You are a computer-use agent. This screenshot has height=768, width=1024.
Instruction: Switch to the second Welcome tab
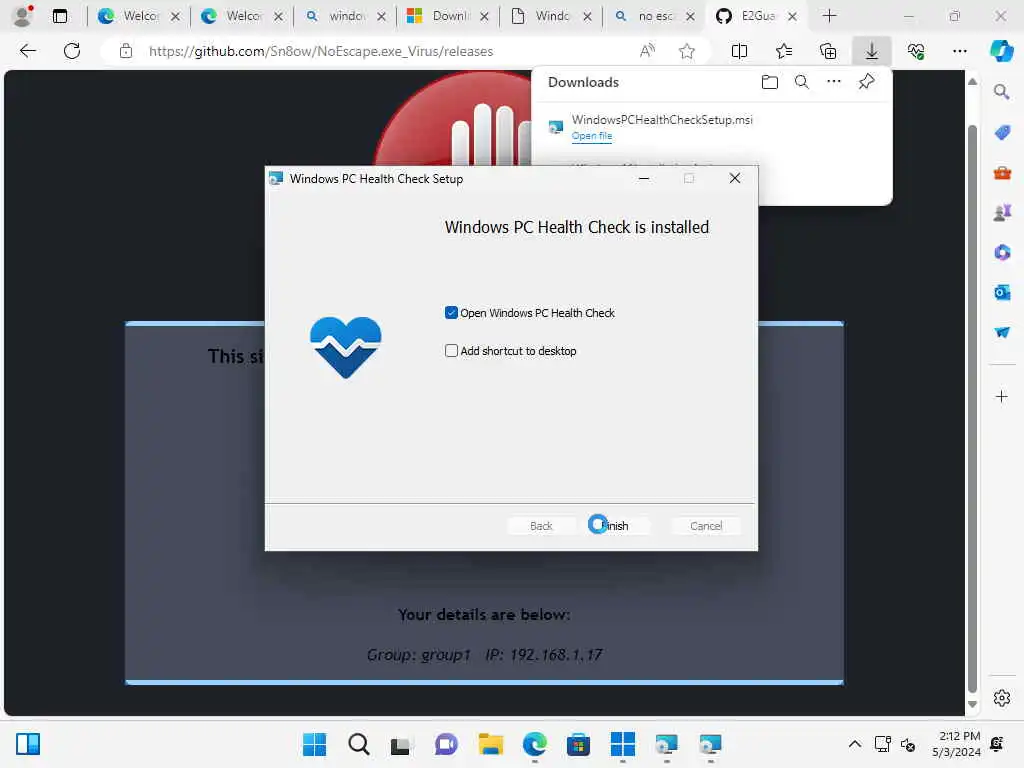[x=241, y=16]
